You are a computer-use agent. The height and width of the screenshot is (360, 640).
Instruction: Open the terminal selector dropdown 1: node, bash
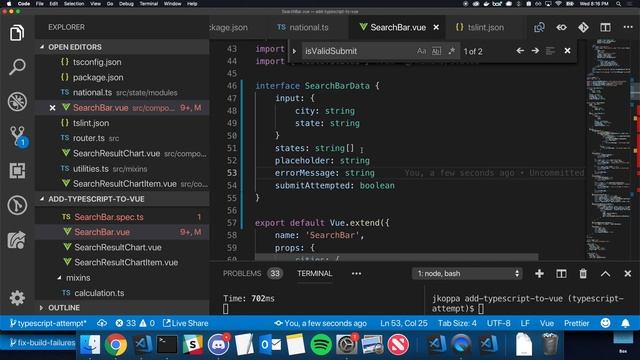pos(467,273)
